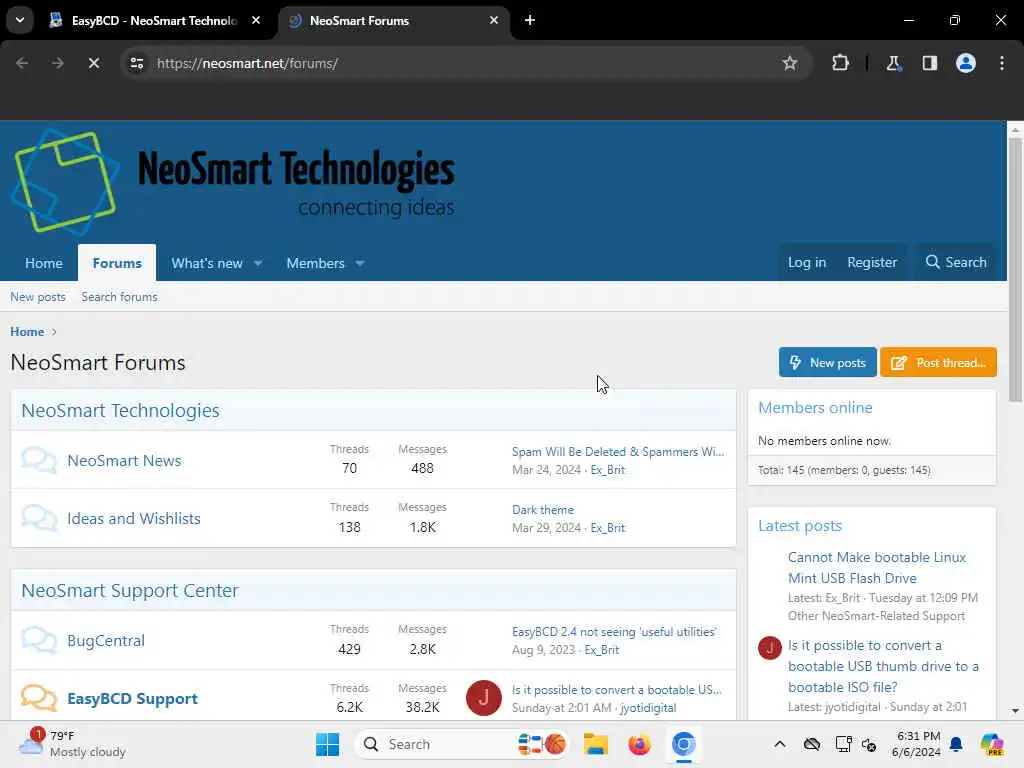Open a new browser tab
The width and height of the screenshot is (1024, 768).
530,20
